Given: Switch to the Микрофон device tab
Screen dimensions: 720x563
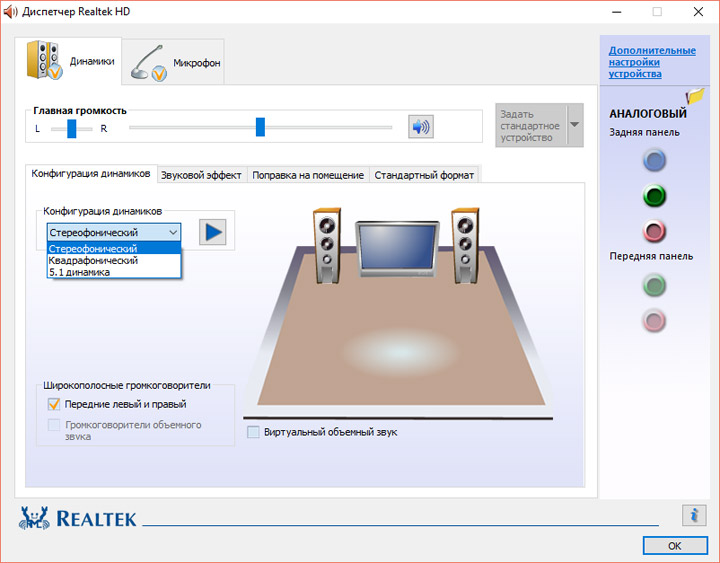Looking at the screenshot, I should pos(173,62).
